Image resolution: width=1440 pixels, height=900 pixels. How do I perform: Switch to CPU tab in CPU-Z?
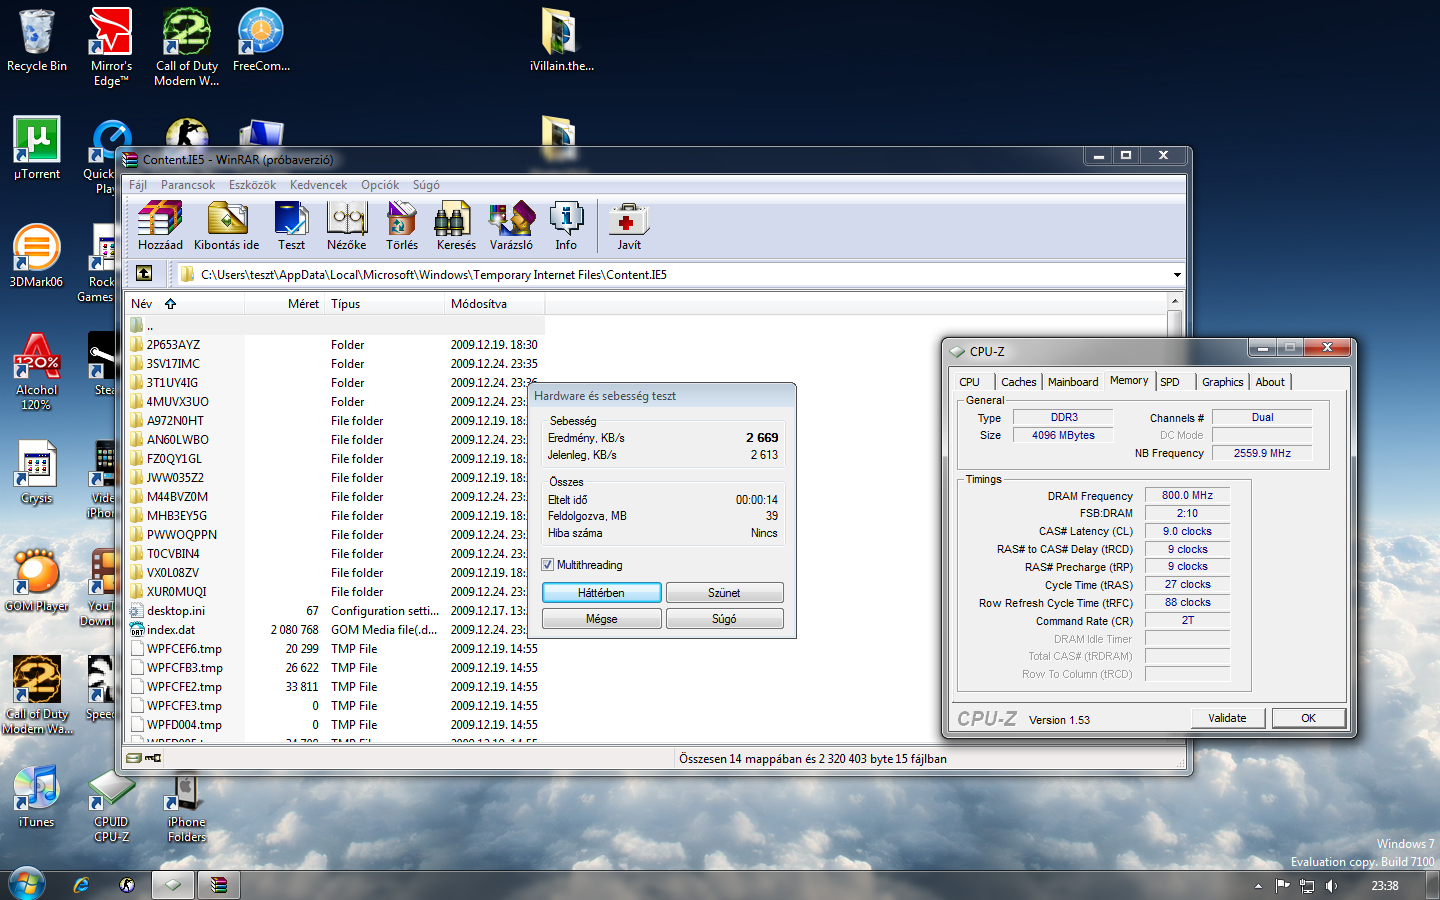[970, 382]
